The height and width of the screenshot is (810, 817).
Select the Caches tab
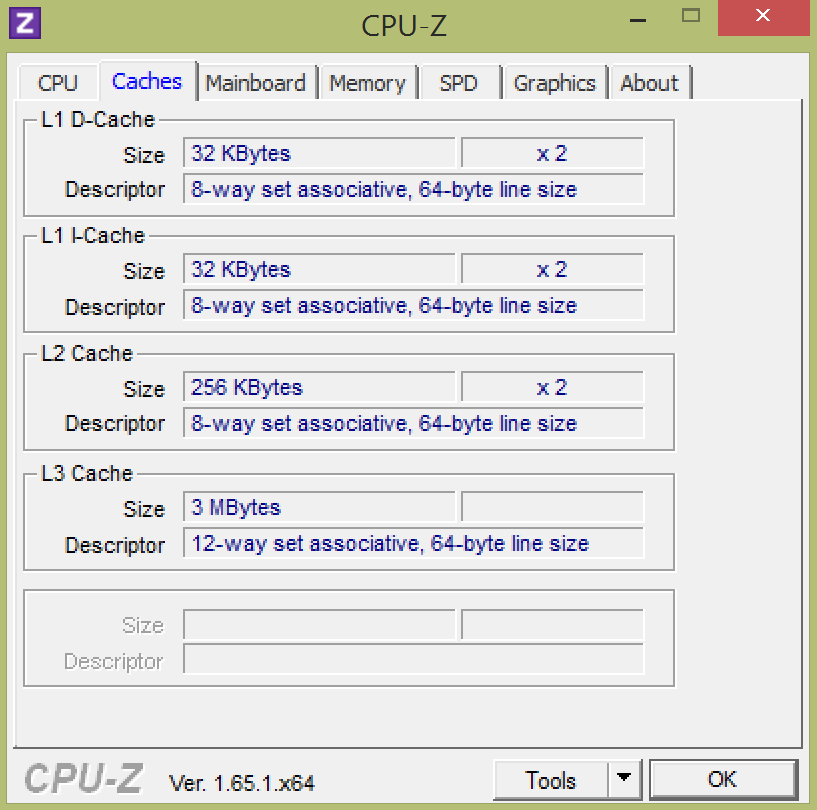147,82
